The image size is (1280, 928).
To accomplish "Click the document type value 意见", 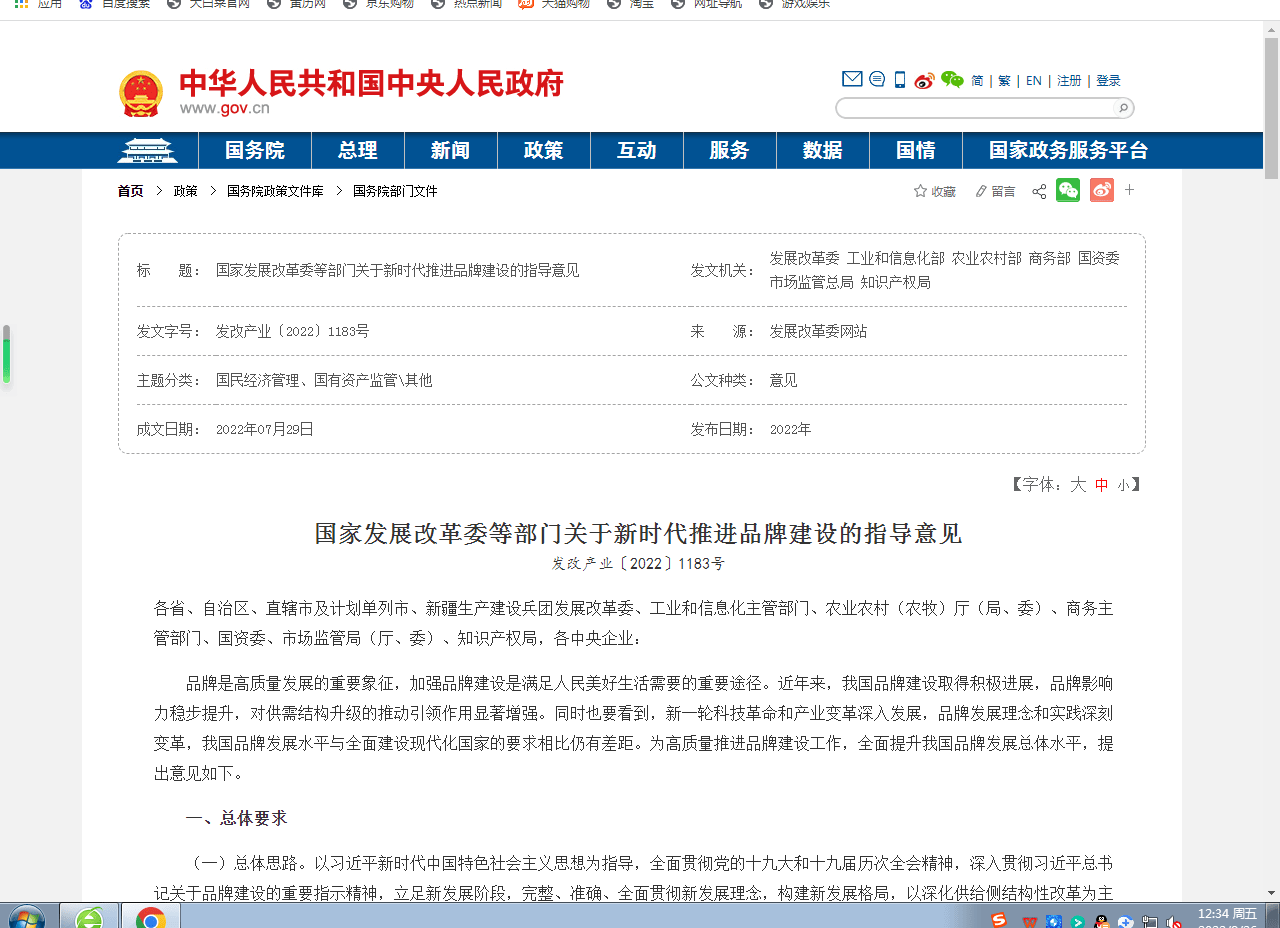I will point(783,381).
